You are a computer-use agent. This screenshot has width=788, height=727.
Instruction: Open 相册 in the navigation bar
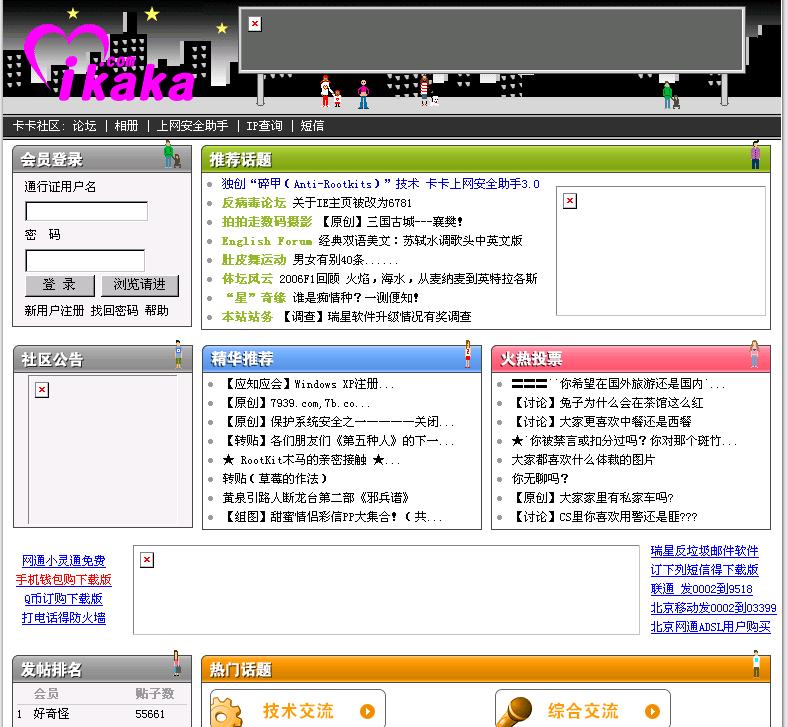[x=126, y=126]
